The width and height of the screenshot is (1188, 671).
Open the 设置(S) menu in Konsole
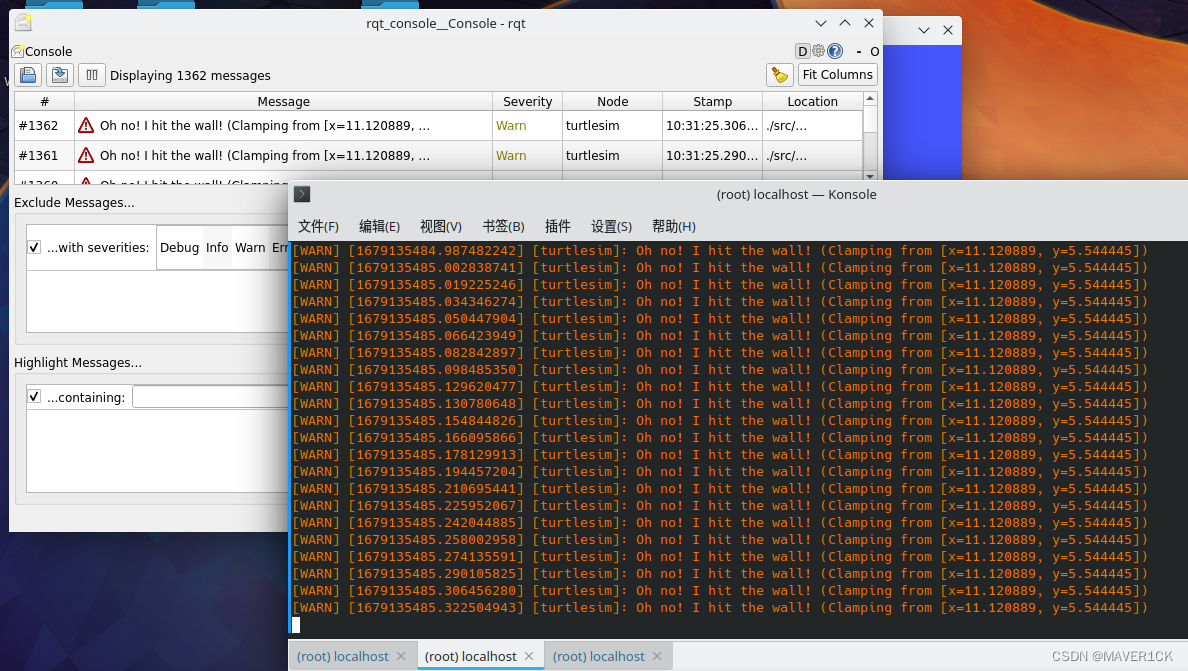(x=611, y=226)
